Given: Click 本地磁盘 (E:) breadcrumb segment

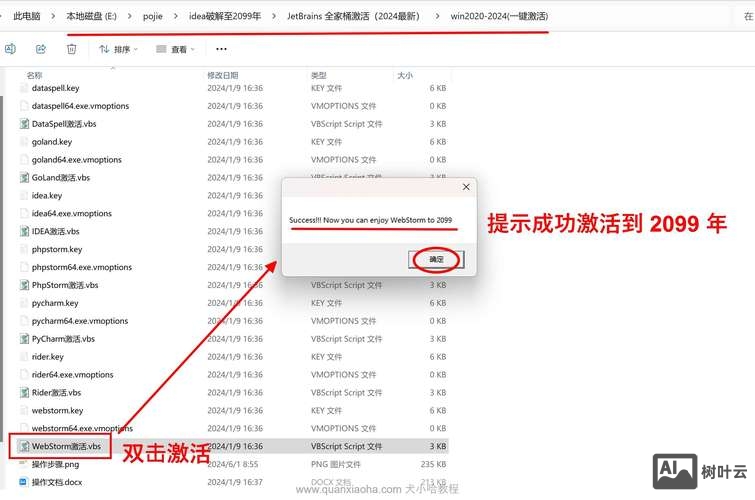Looking at the screenshot, I should [x=91, y=16].
